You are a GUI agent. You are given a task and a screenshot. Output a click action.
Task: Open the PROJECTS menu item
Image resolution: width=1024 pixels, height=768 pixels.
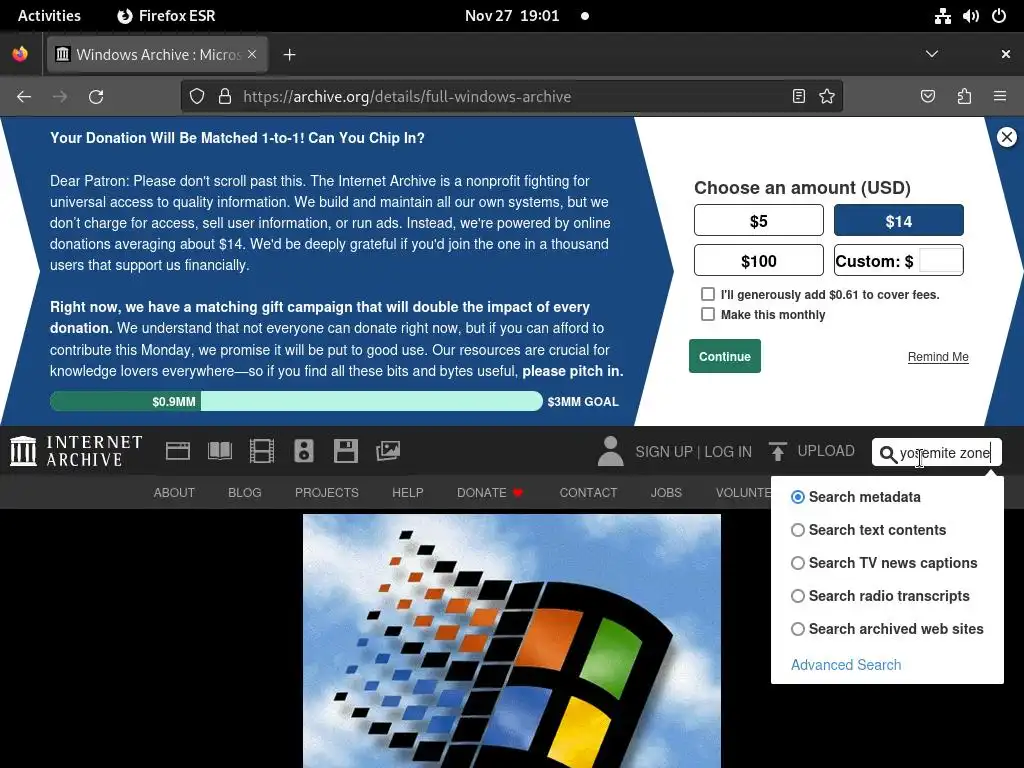[327, 492]
